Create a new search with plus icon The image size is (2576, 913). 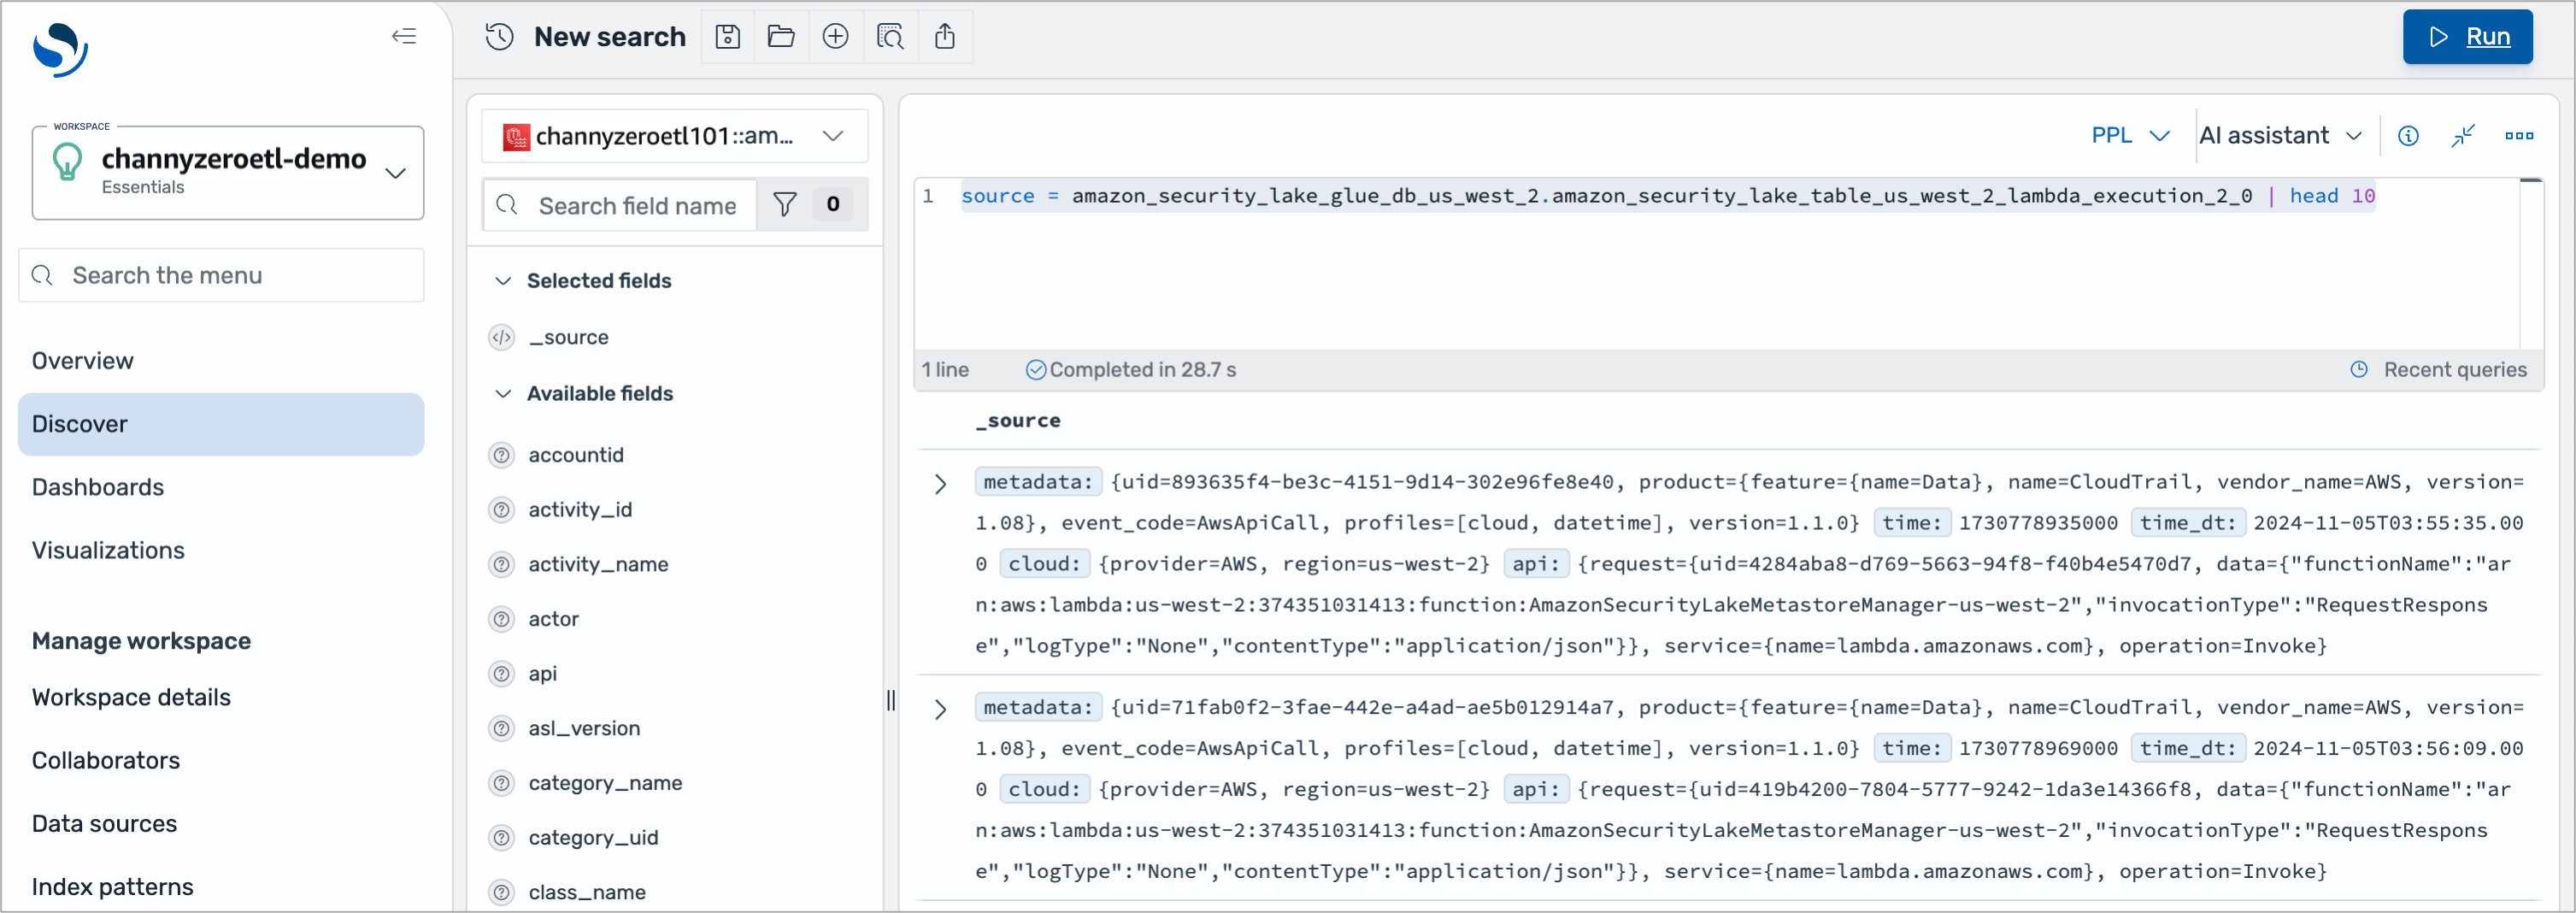835,37
